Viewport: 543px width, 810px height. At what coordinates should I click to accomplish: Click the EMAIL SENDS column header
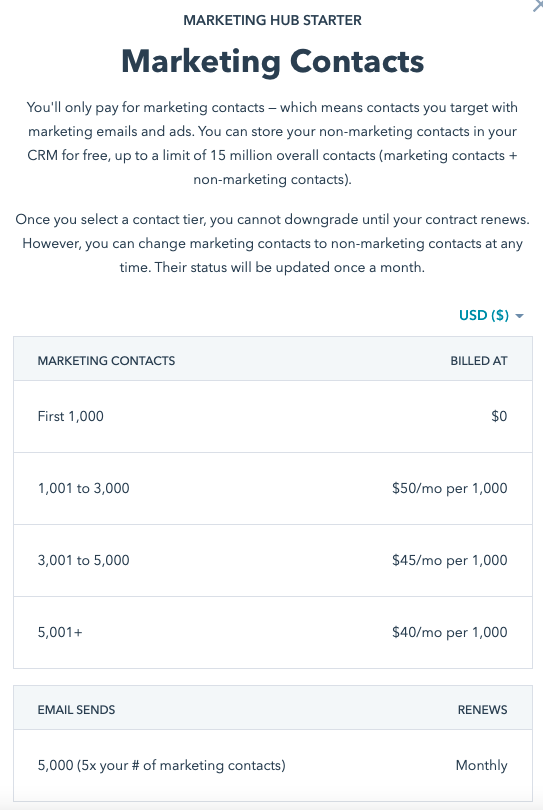(x=76, y=710)
